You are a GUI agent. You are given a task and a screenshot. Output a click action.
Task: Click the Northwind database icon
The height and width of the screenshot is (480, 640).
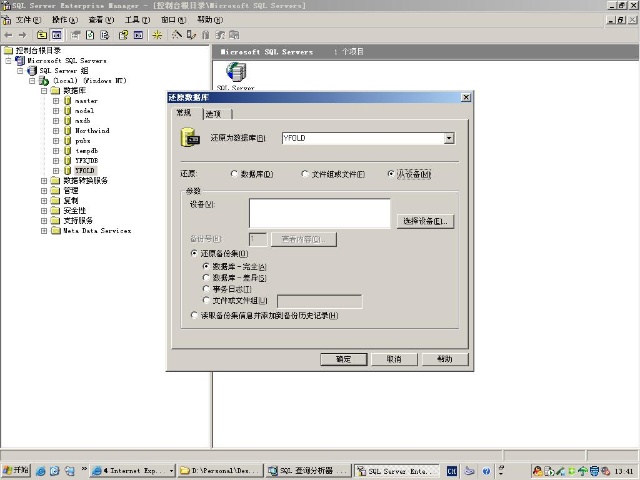(68, 130)
